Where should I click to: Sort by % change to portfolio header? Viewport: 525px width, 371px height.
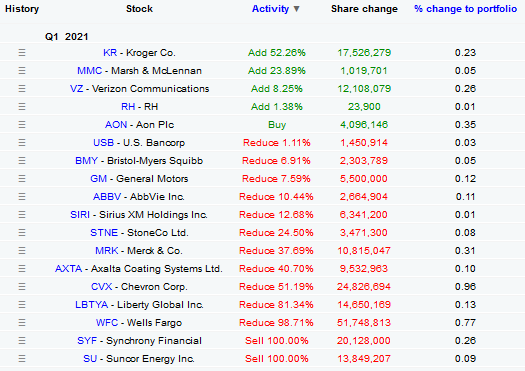point(465,9)
